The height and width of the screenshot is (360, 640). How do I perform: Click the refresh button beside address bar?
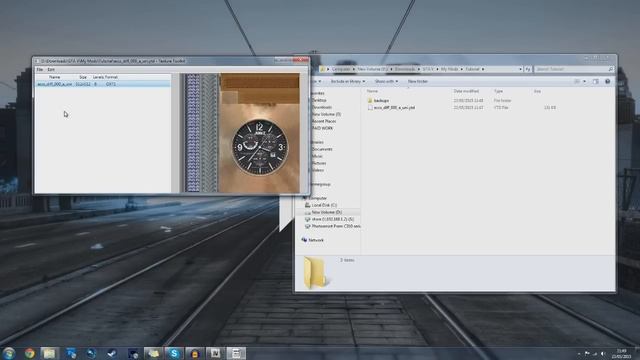point(528,69)
